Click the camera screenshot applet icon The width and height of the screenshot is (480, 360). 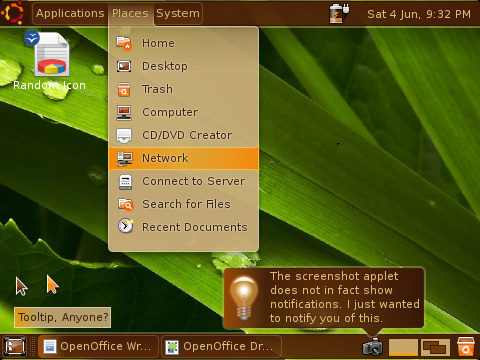point(373,347)
